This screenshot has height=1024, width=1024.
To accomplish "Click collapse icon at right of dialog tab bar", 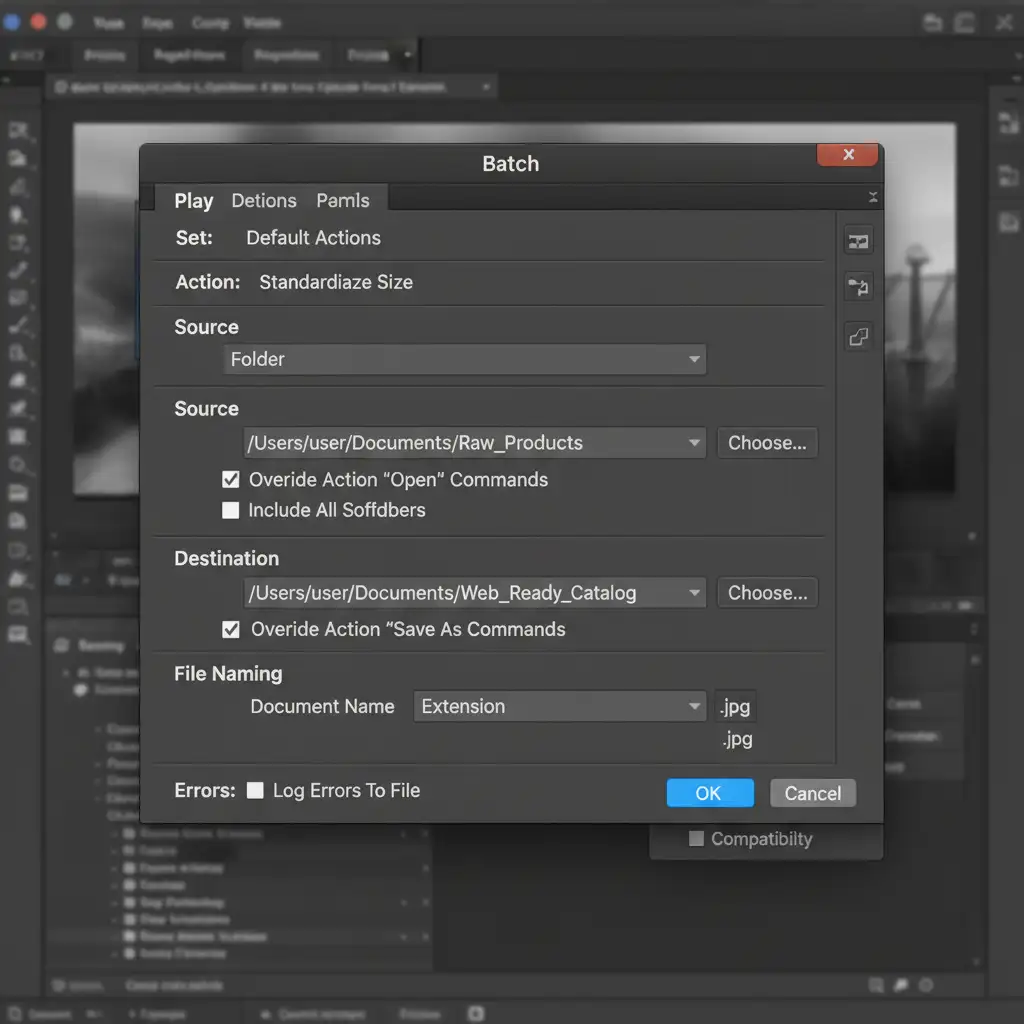I will pos(872,198).
